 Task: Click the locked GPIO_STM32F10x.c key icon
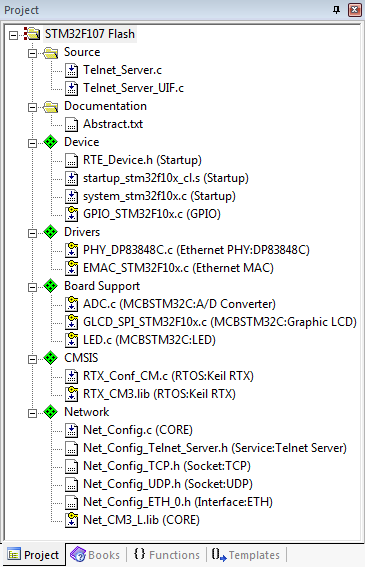point(72,214)
